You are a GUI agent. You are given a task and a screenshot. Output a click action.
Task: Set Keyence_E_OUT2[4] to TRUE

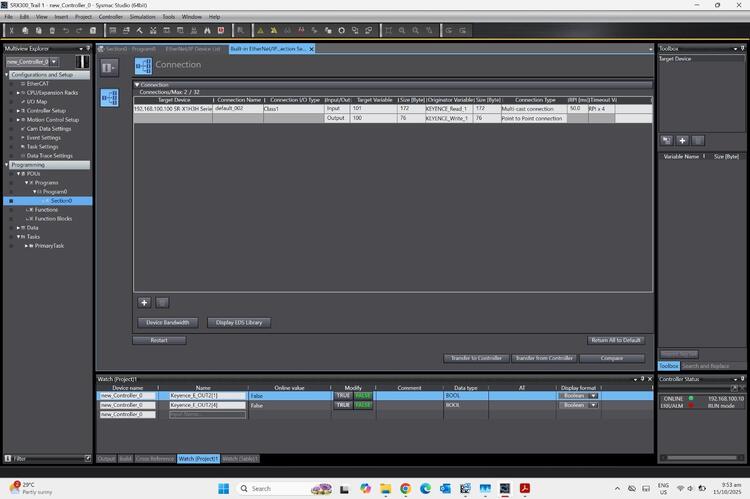[343, 405]
